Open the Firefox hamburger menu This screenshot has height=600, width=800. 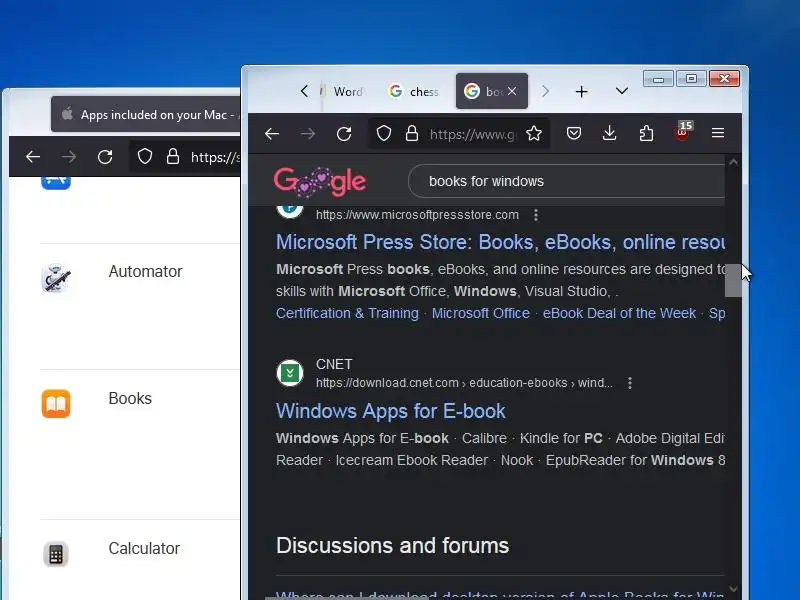[x=718, y=133]
